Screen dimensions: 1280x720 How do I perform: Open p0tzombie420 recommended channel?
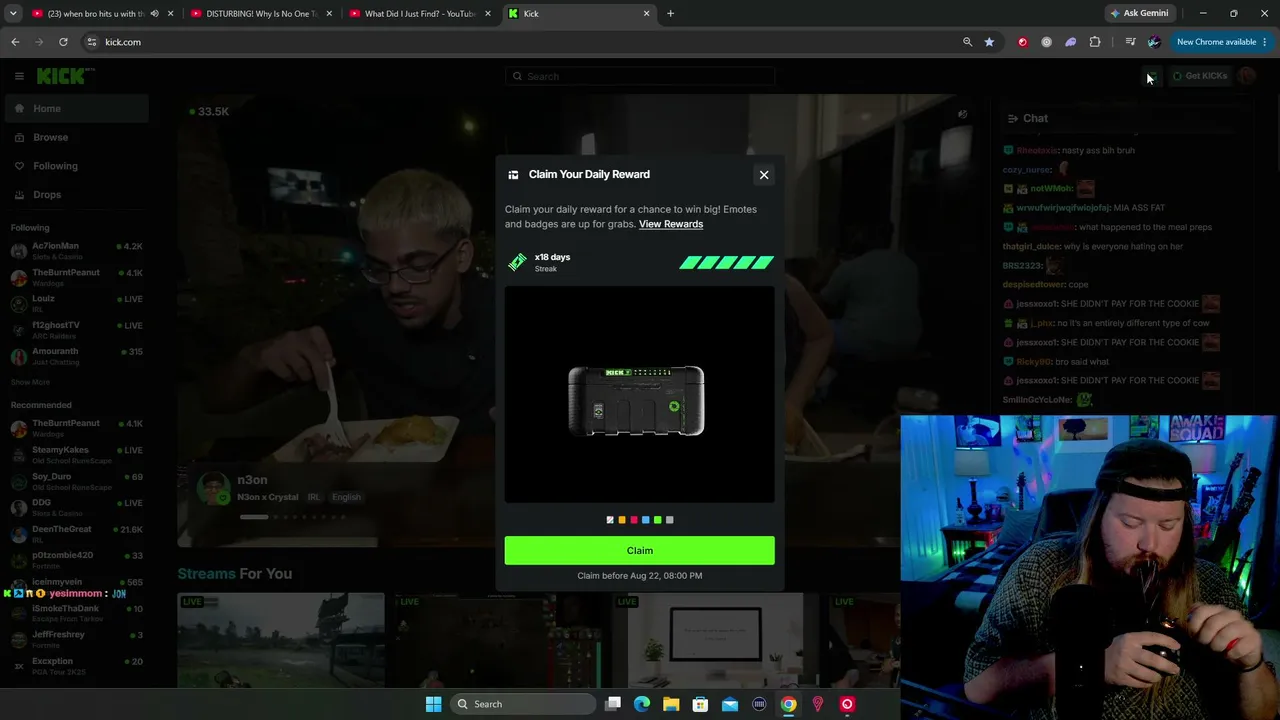[x=77, y=559]
